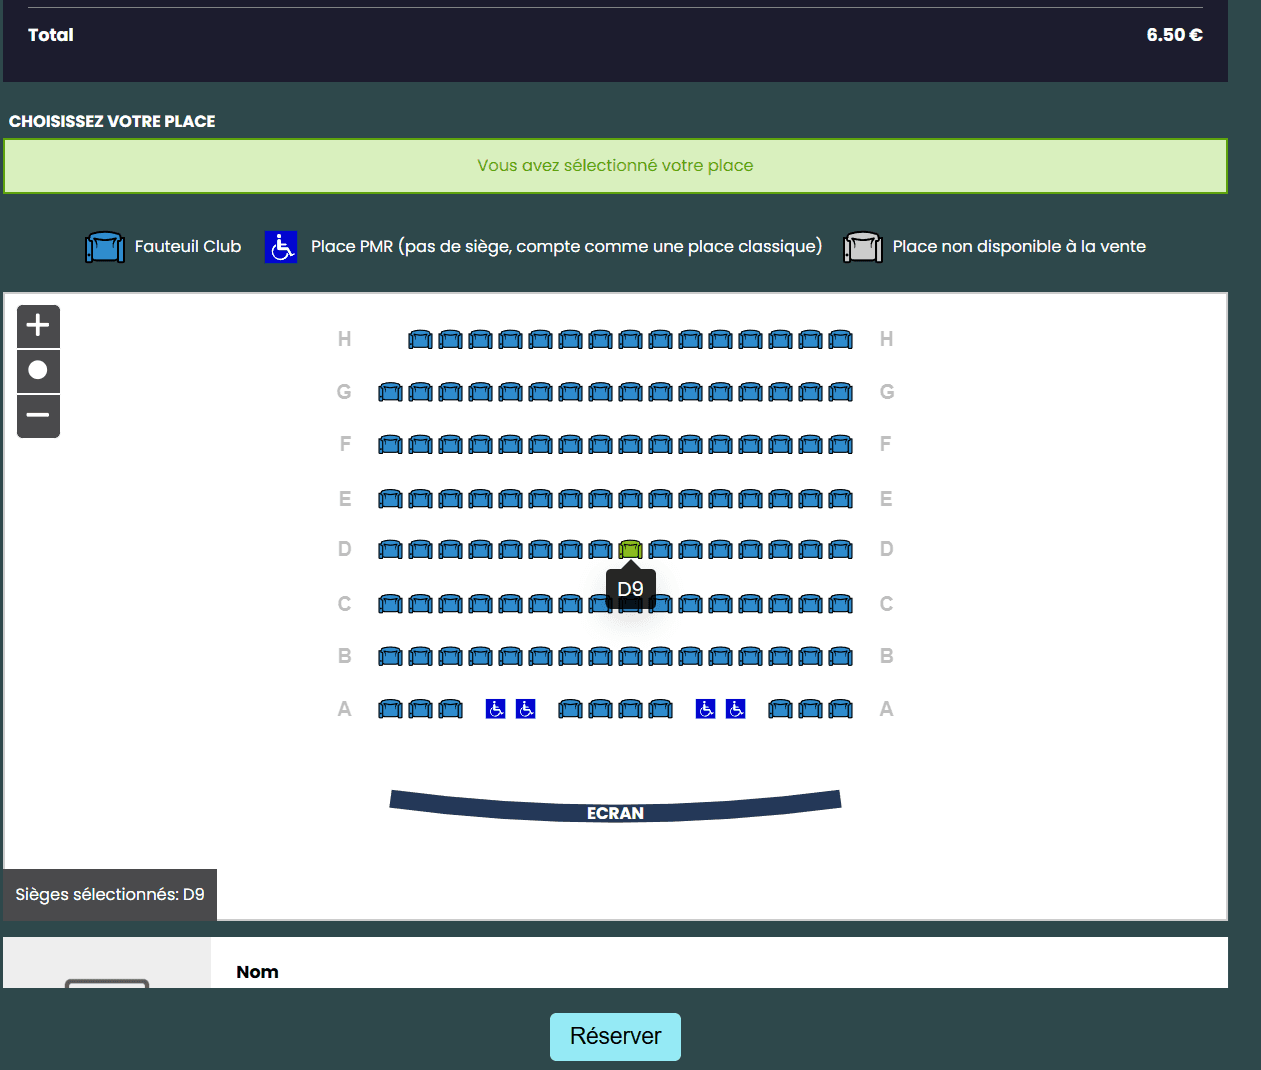Zoom in on the seat map
This screenshot has width=1261, height=1070.
[x=38, y=326]
